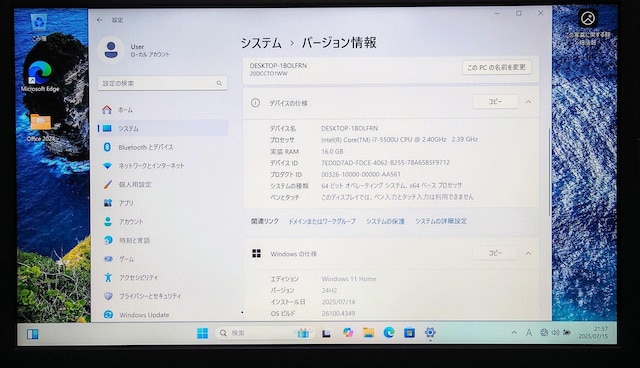Screen dimensions: 640x368
Task: Open ドメインまたはワークグループ link
Action: (x=322, y=222)
